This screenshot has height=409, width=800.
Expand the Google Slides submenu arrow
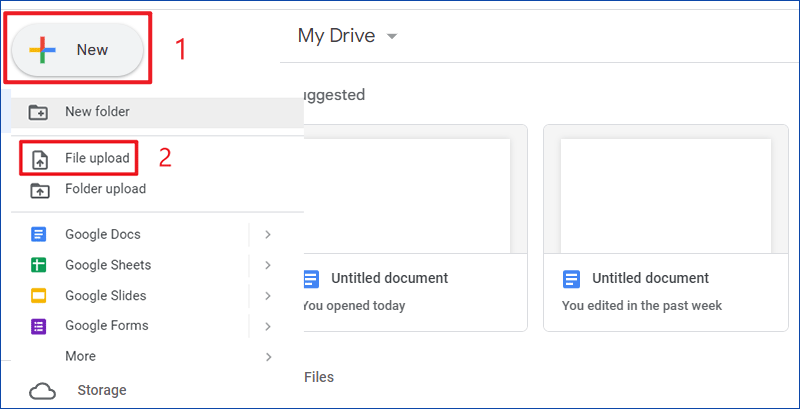[268, 296]
